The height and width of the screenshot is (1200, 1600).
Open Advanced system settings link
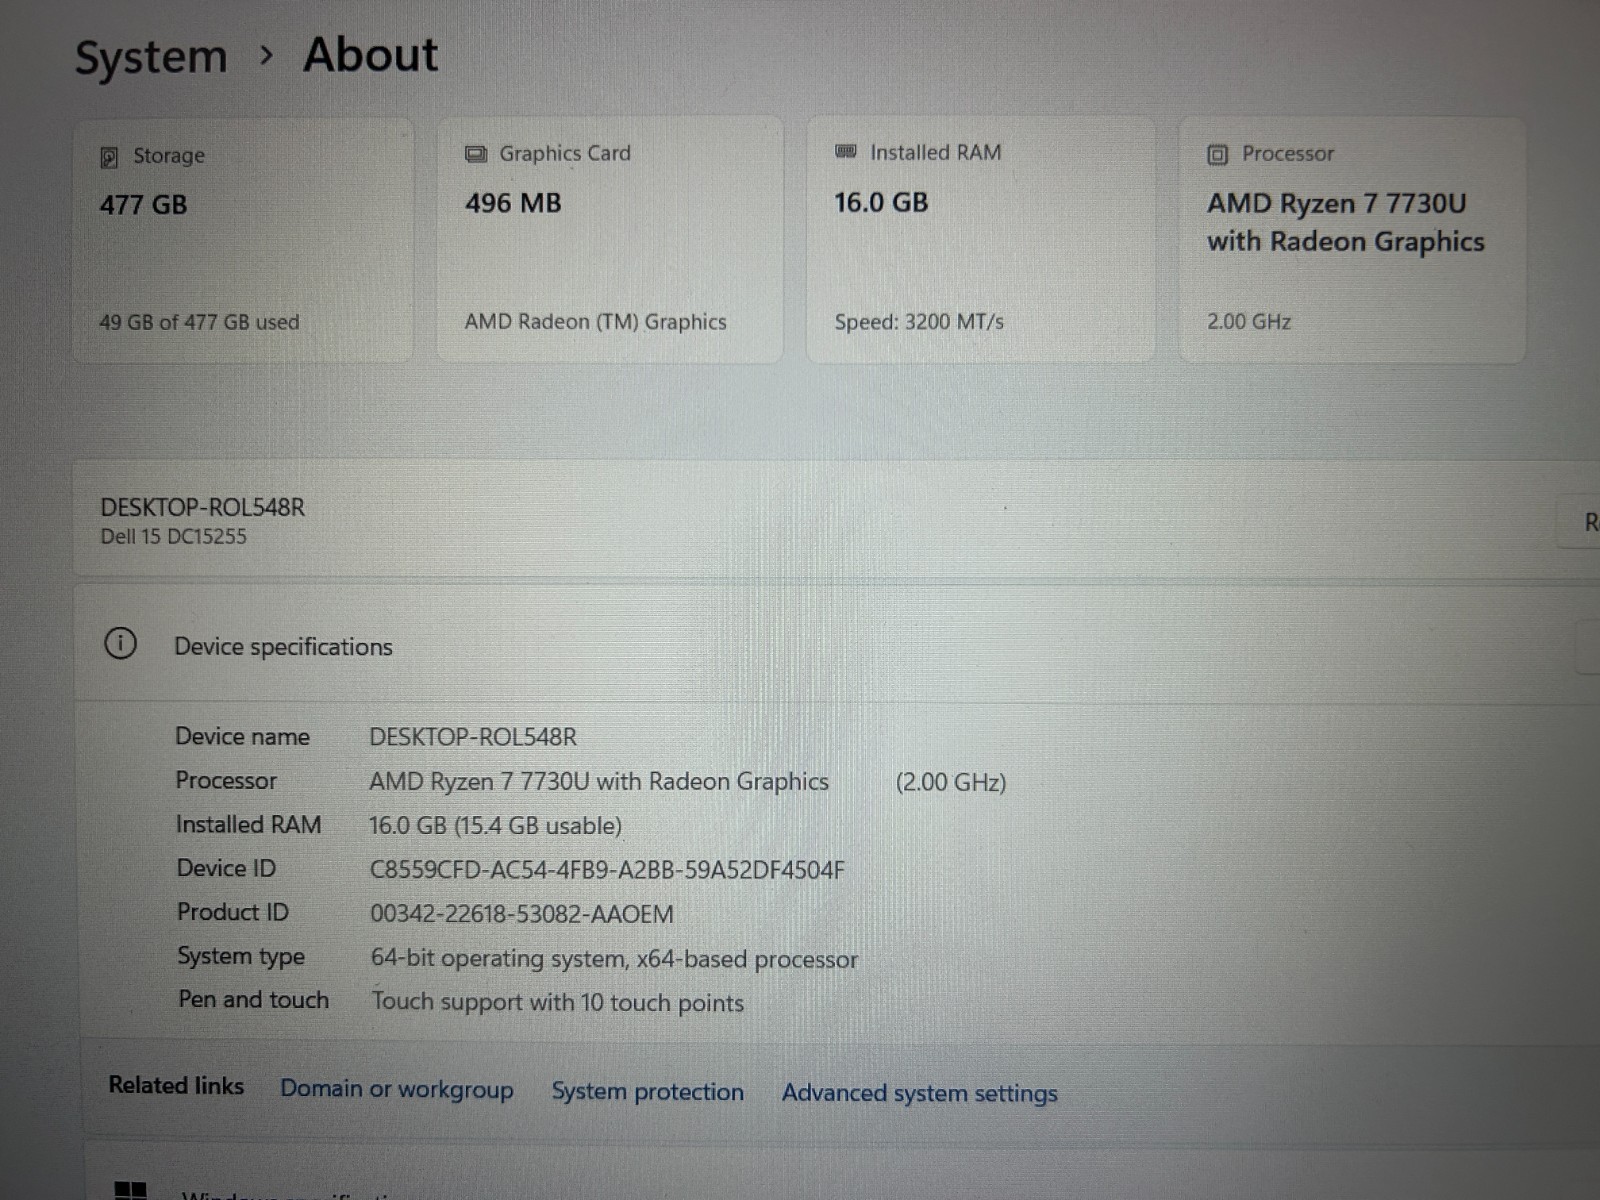tap(920, 1093)
